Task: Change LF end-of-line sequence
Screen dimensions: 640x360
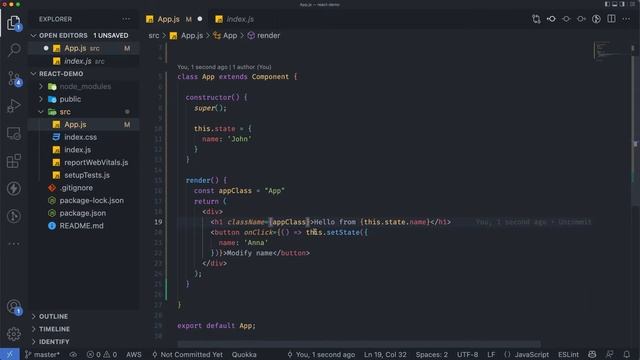Action: pos(491,355)
